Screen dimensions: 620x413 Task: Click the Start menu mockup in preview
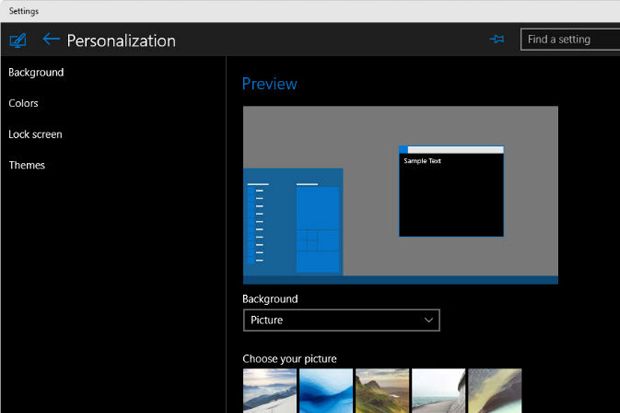click(293, 222)
